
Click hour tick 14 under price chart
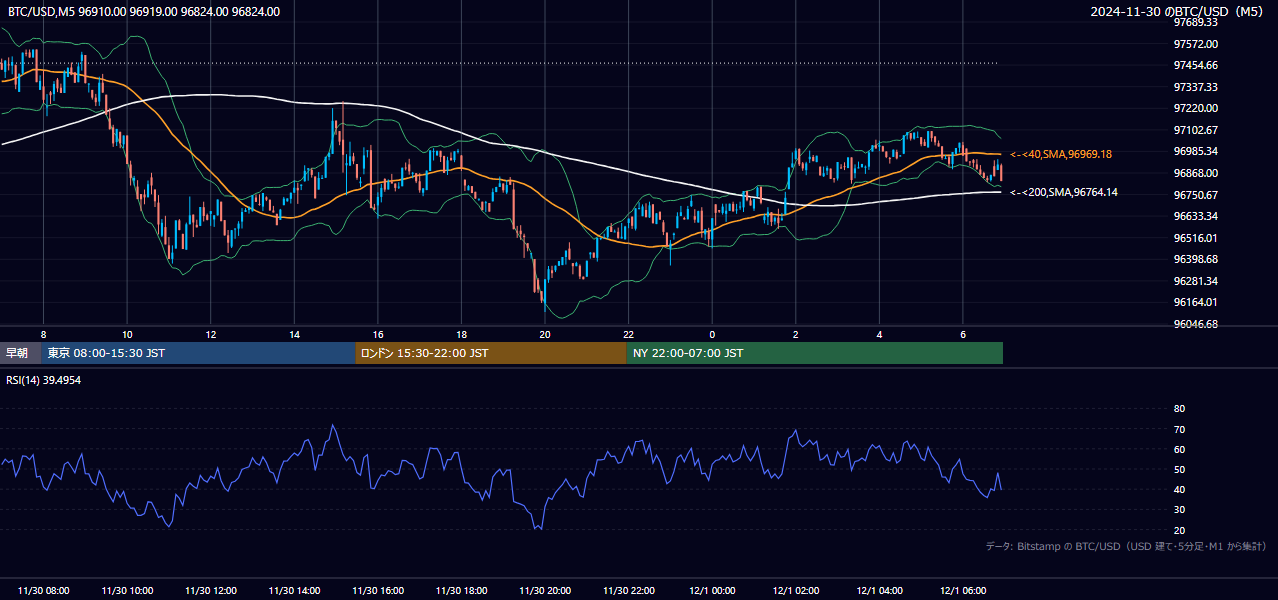pyautogui.click(x=294, y=334)
